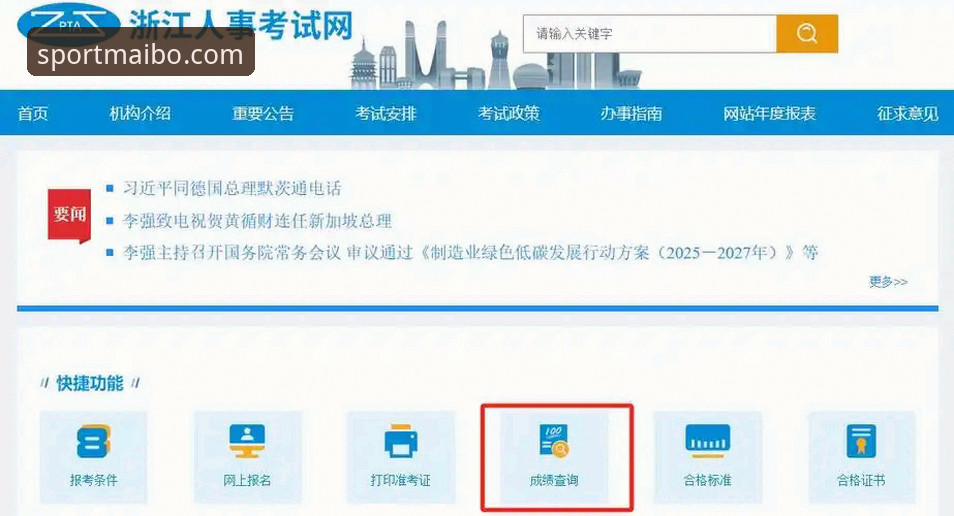
Task: Open the 办事指南 menu item
Action: click(632, 113)
